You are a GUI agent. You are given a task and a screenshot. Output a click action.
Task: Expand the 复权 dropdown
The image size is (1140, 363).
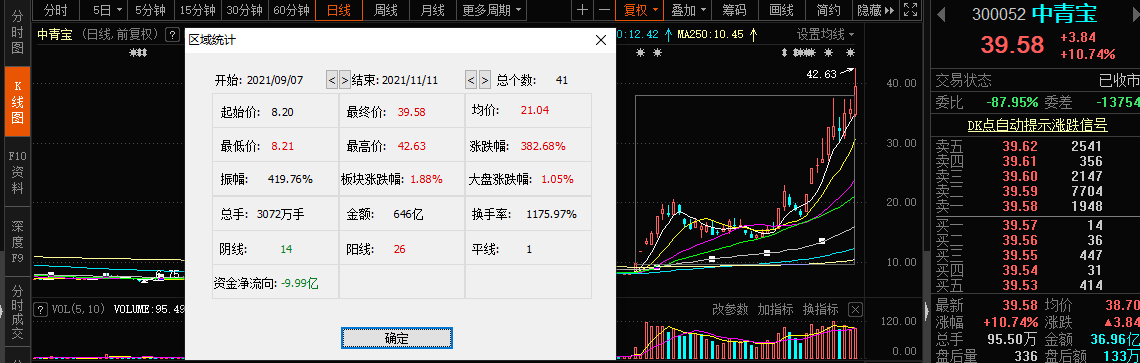pyautogui.click(x=641, y=10)
